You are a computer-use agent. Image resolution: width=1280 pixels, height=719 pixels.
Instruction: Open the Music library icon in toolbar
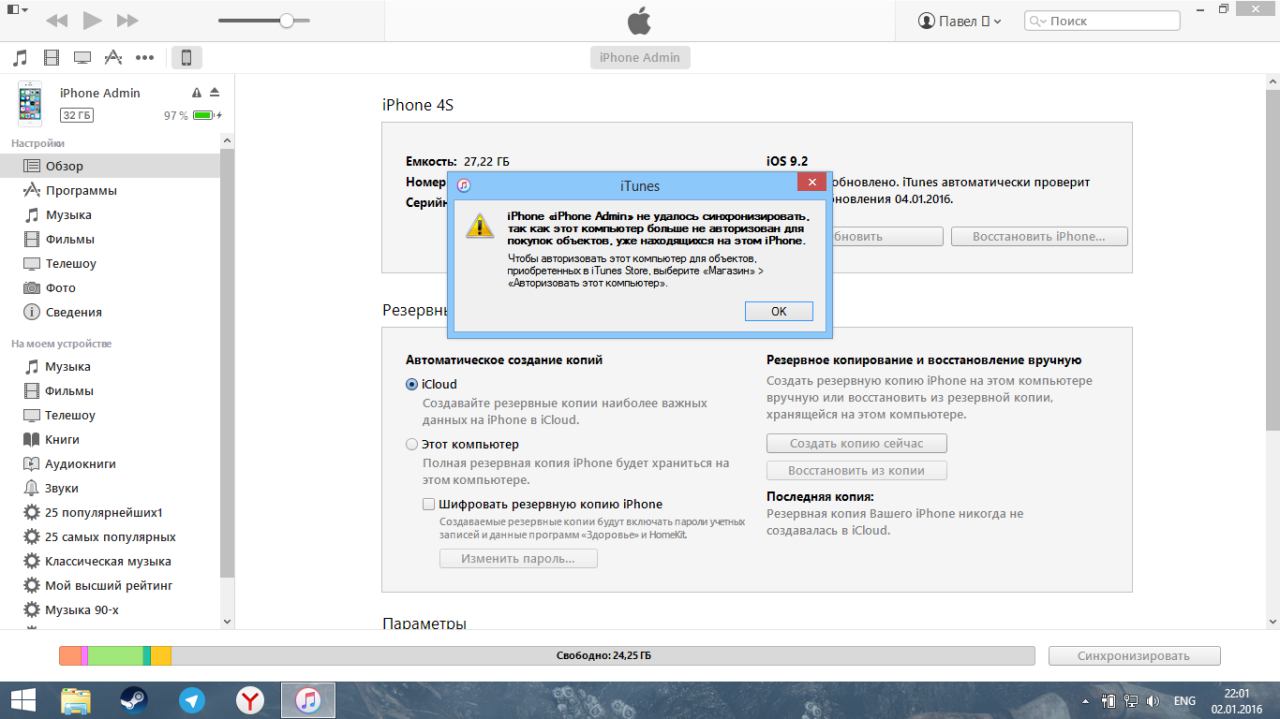point(21,58)
